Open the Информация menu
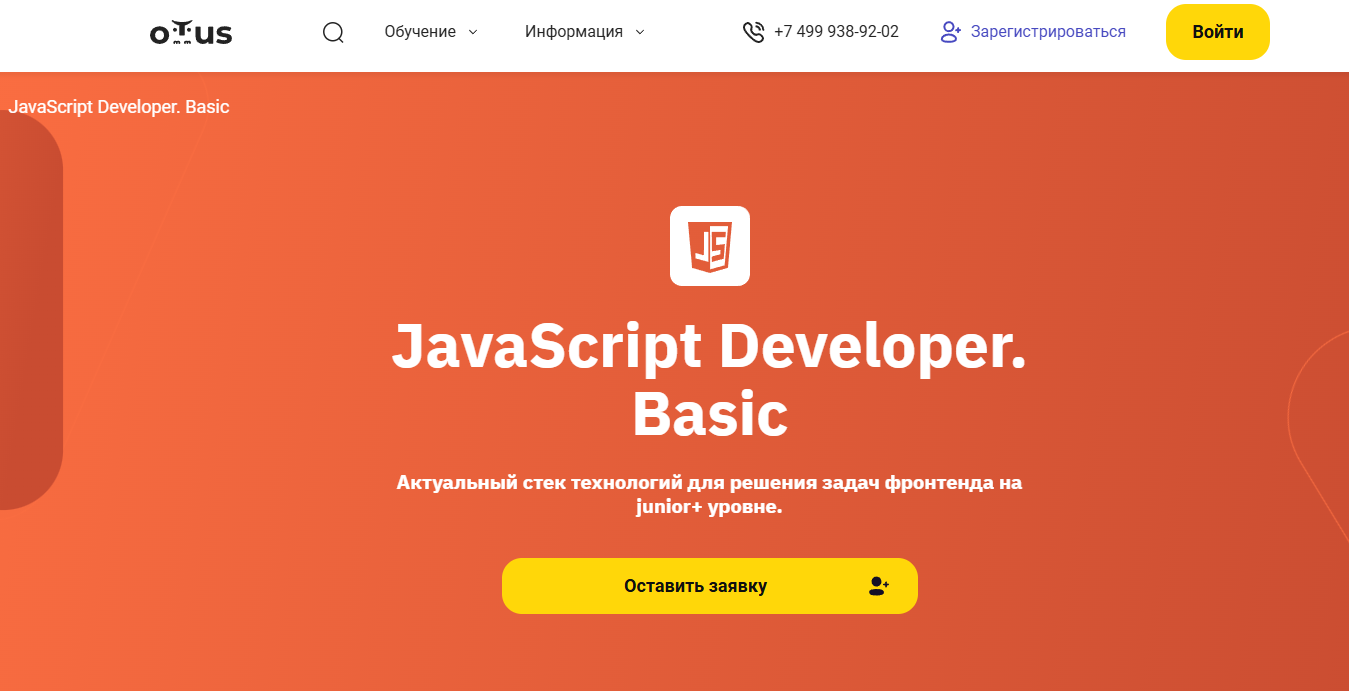 (574, 32)
